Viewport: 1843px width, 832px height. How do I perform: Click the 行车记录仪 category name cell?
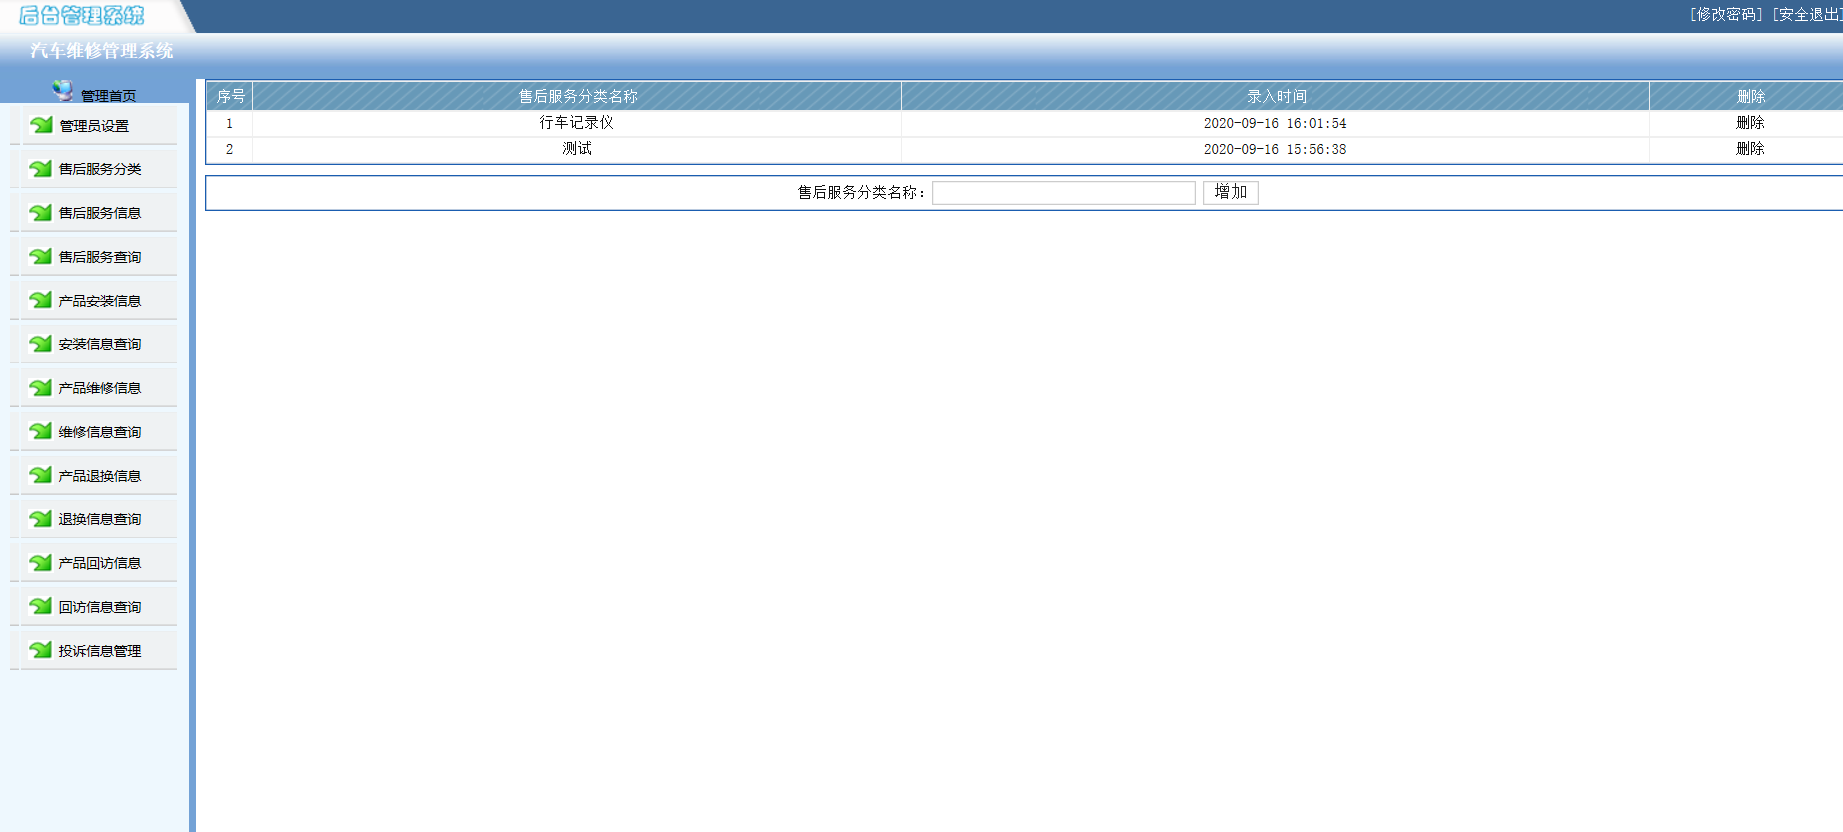(x=577, y=123)
